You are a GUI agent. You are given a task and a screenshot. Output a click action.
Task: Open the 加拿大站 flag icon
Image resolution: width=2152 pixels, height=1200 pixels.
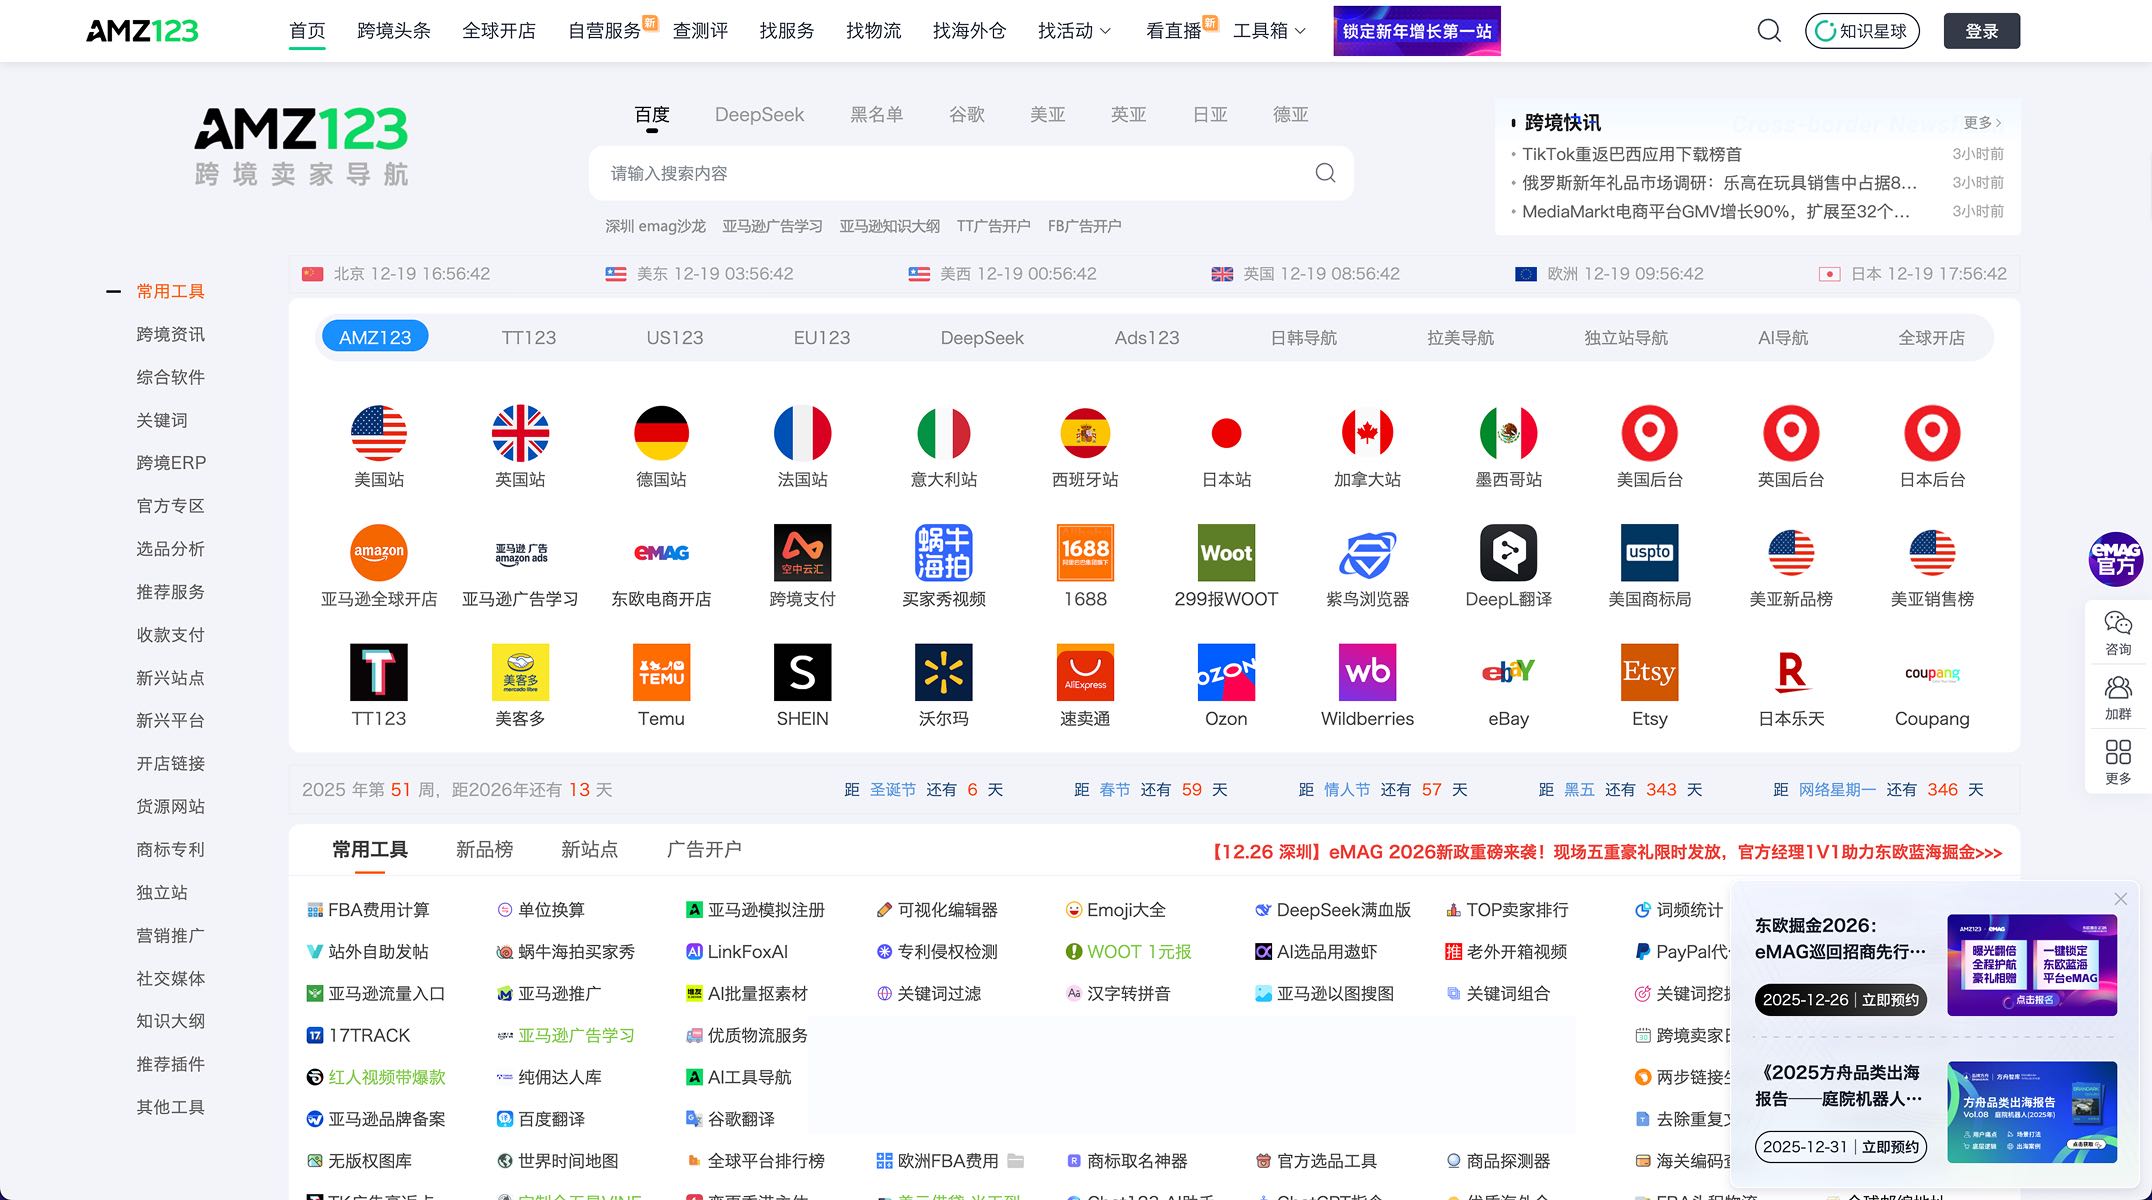coord(1367,433)
